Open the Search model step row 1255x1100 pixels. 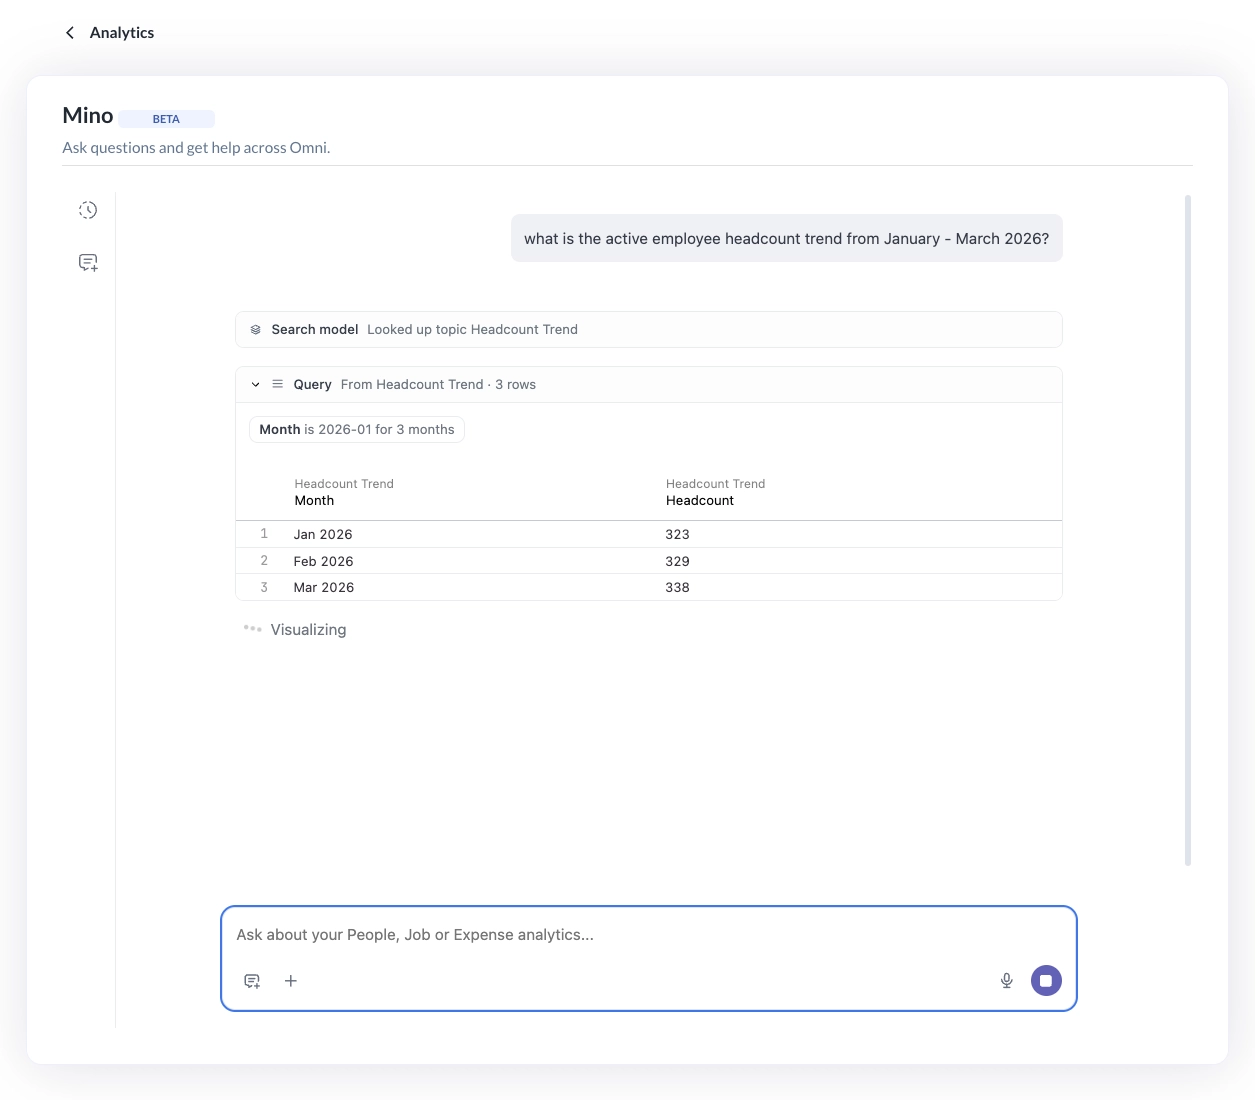pyautogui.click(x=648, y=330)
